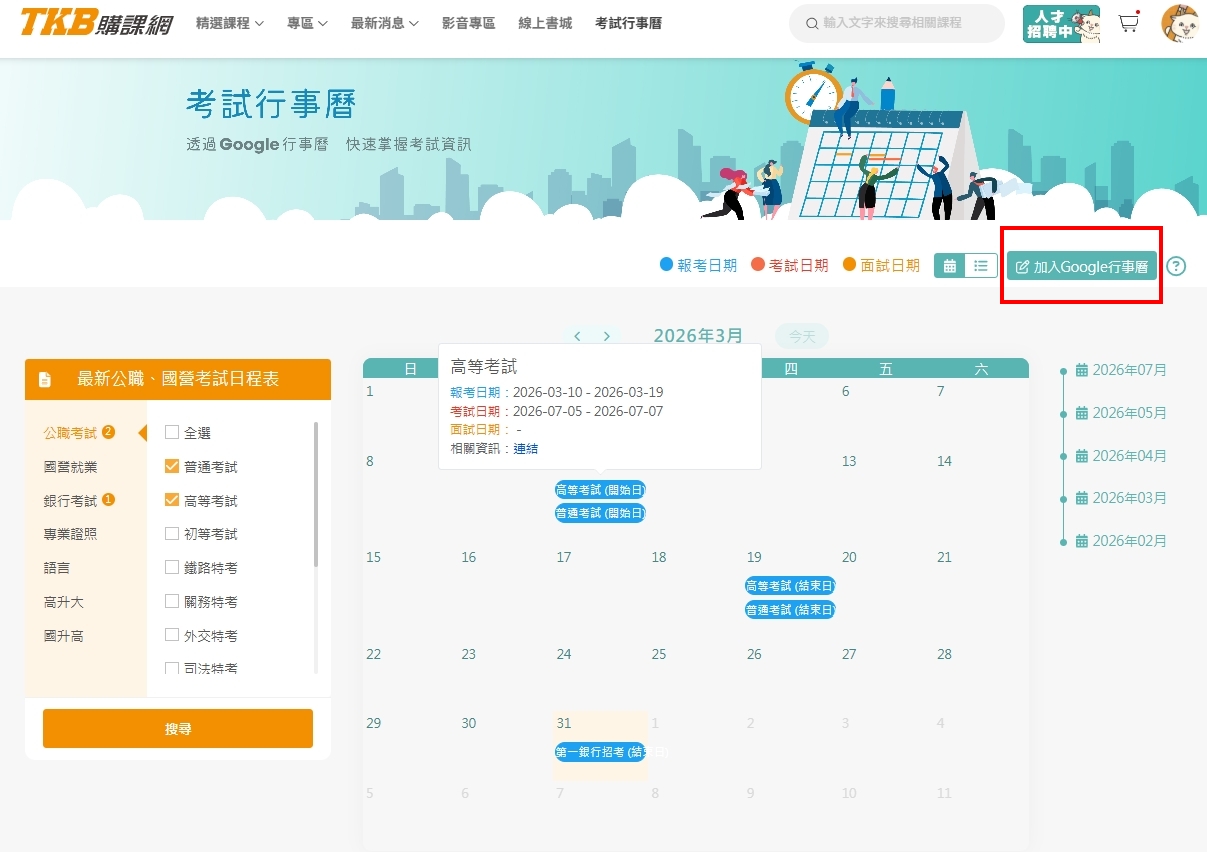Expand the 最新消息 dropdown menu
The image size is (1207, 852).
[x=384, y=23]
